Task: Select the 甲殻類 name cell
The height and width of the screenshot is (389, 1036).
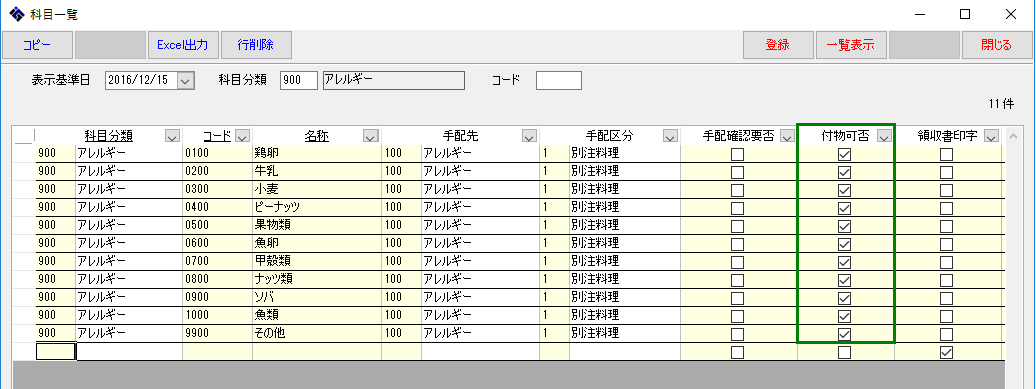Action: tap(316, 262)
